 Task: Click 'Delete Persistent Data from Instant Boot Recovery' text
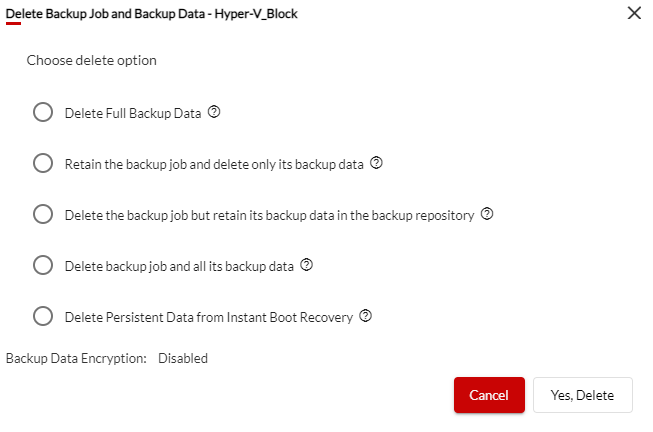(209, 317)
